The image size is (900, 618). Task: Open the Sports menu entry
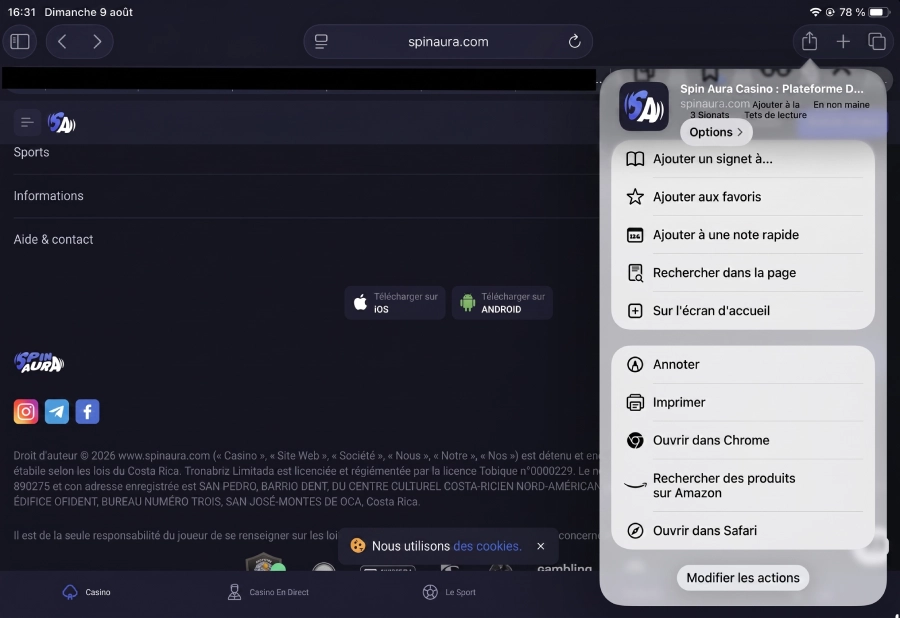(32, 152)
